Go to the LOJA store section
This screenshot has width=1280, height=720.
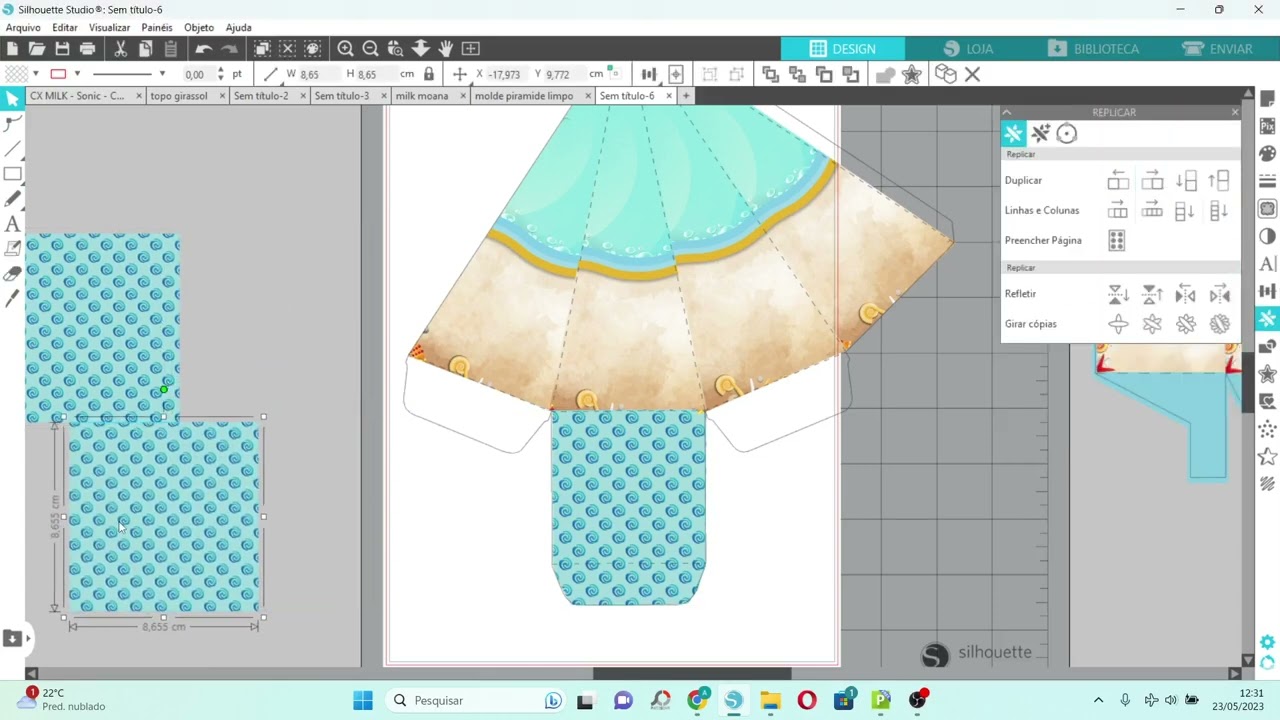pos(968,48)
